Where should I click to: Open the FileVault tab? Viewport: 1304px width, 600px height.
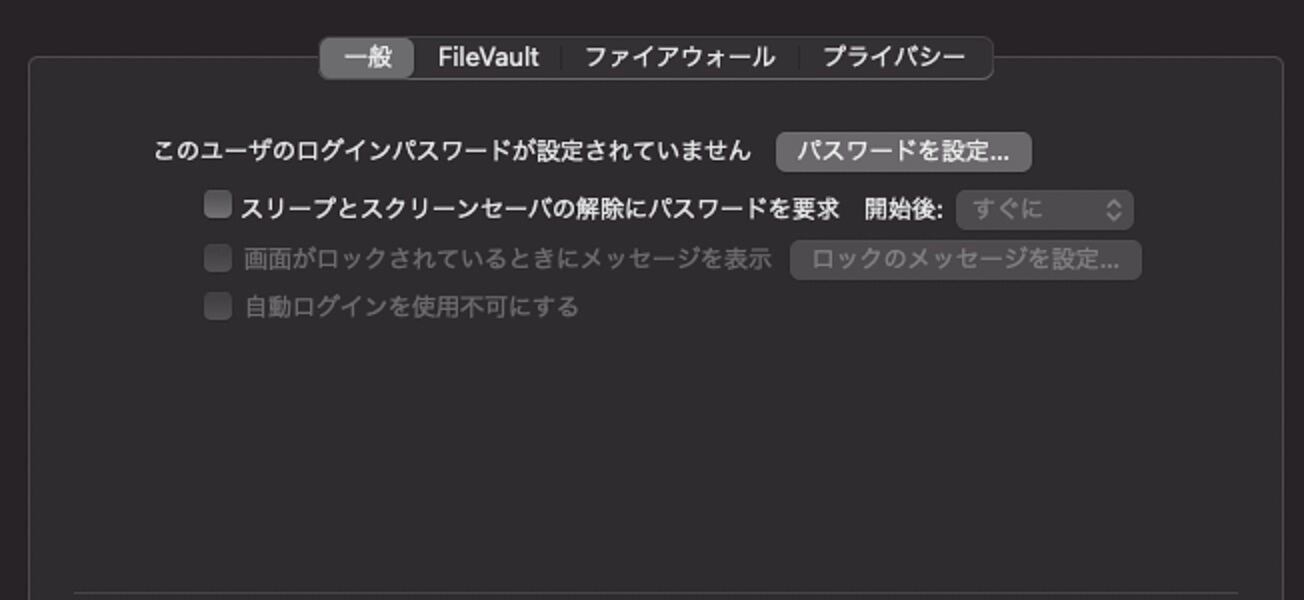pyautogui.click(x=488, y=57)
